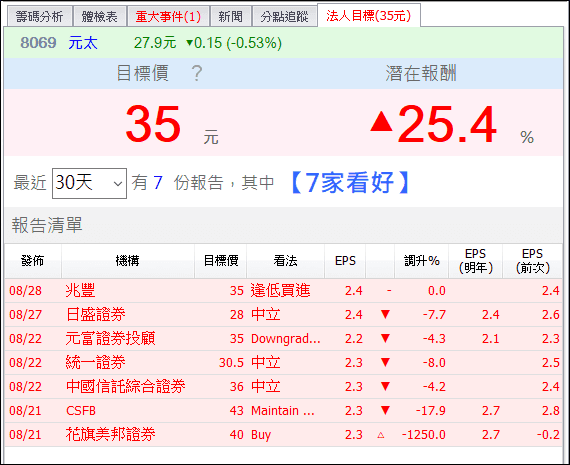Click the -17.9 調升% value
This screenshot has width=570, height=465.
click(431, 411)
